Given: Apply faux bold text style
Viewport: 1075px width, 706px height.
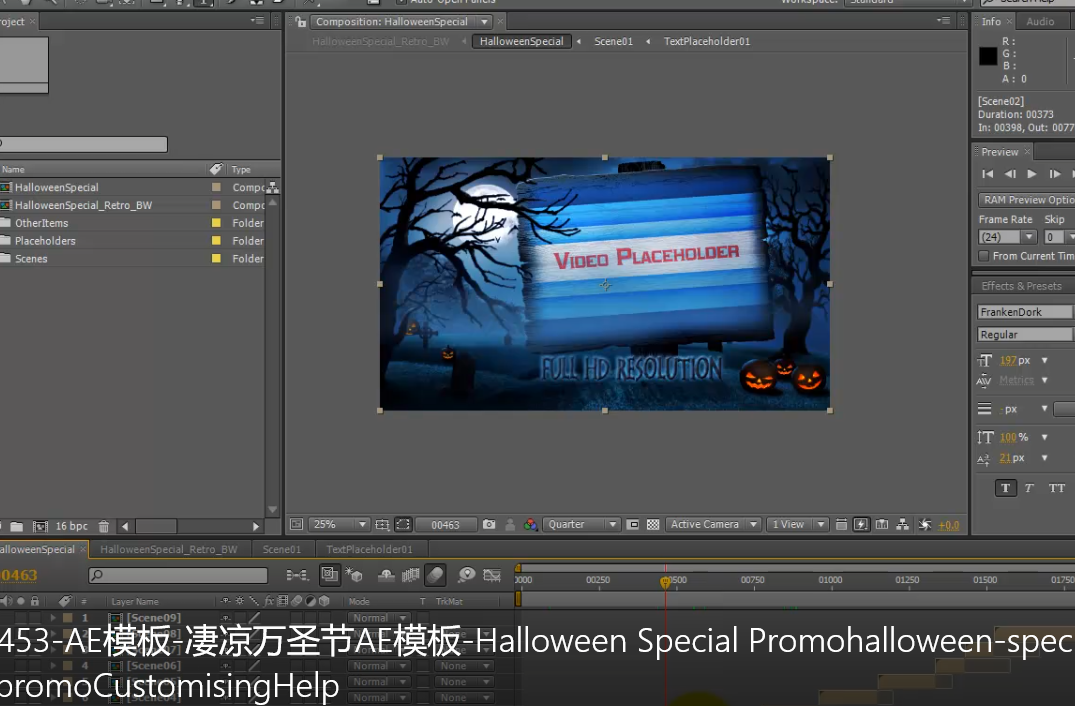Looking at the screenshot, I should [1006, 488].
